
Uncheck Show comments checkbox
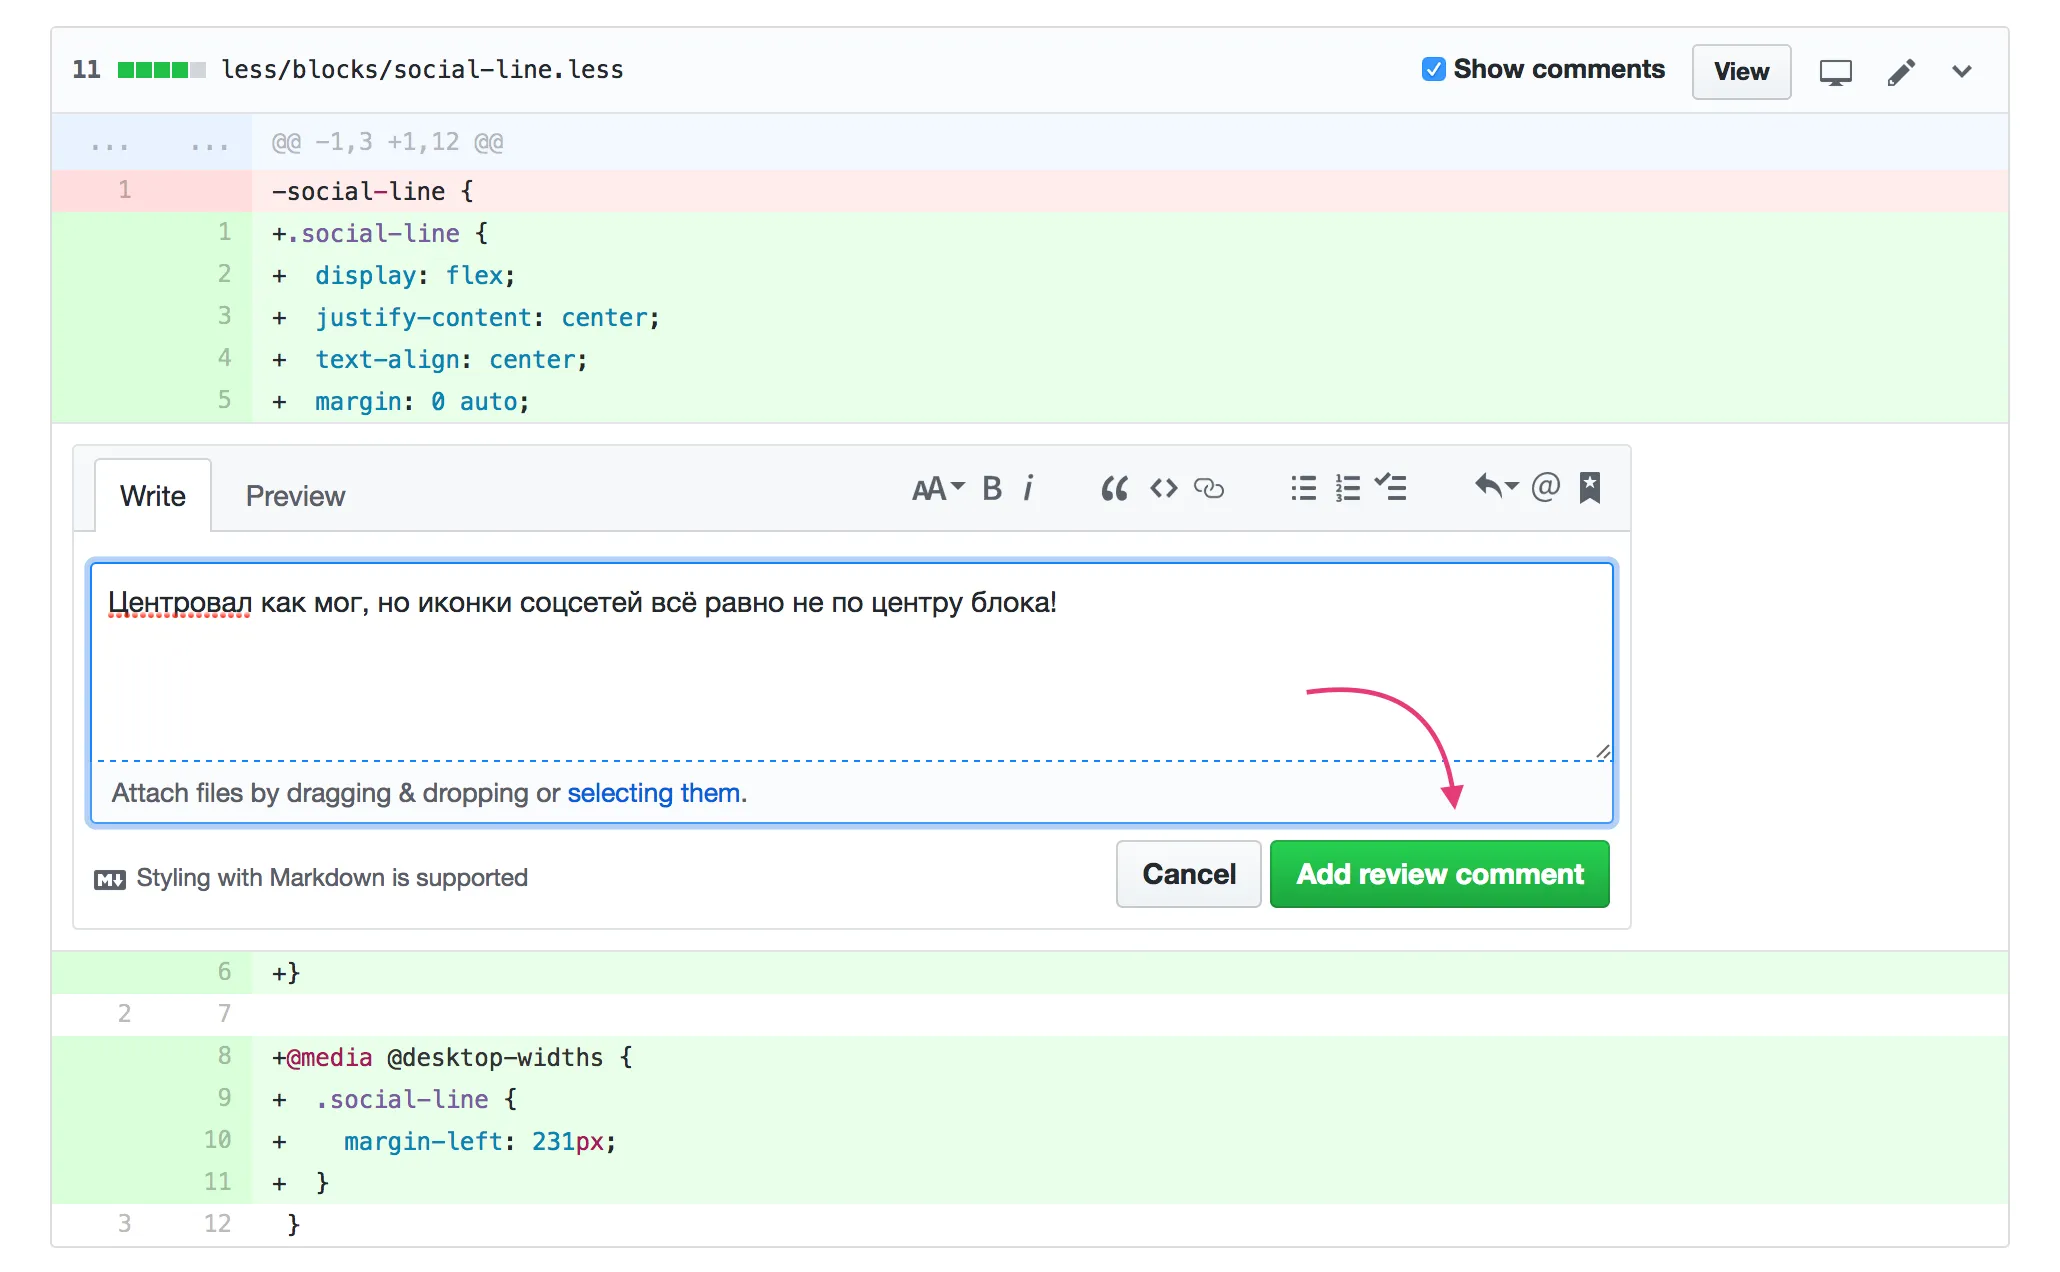(x=1433, y=69)
